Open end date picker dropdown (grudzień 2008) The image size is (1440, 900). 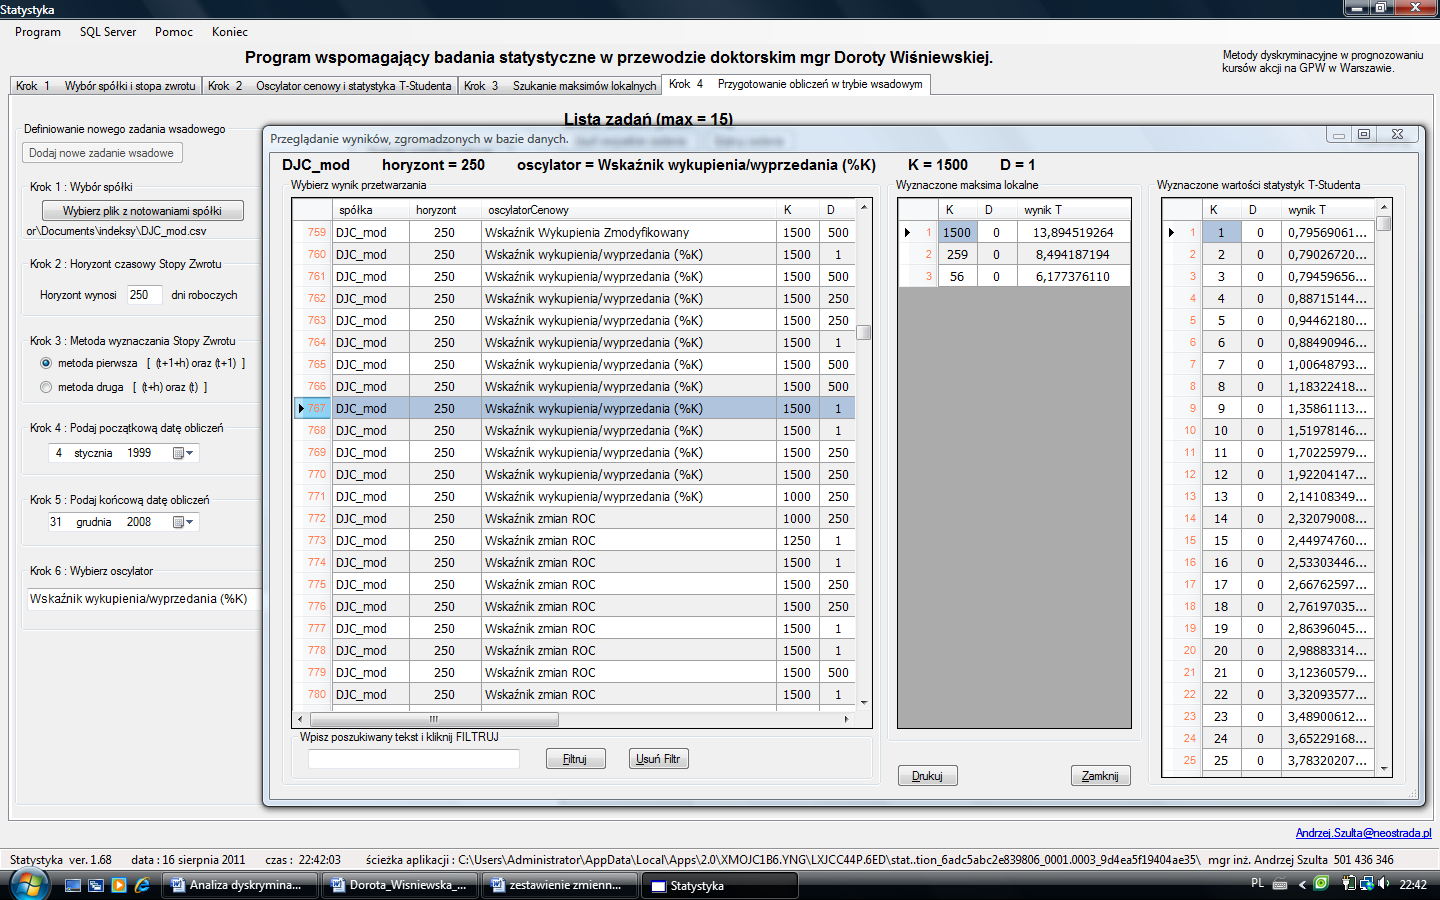click(x=184, y=522)
